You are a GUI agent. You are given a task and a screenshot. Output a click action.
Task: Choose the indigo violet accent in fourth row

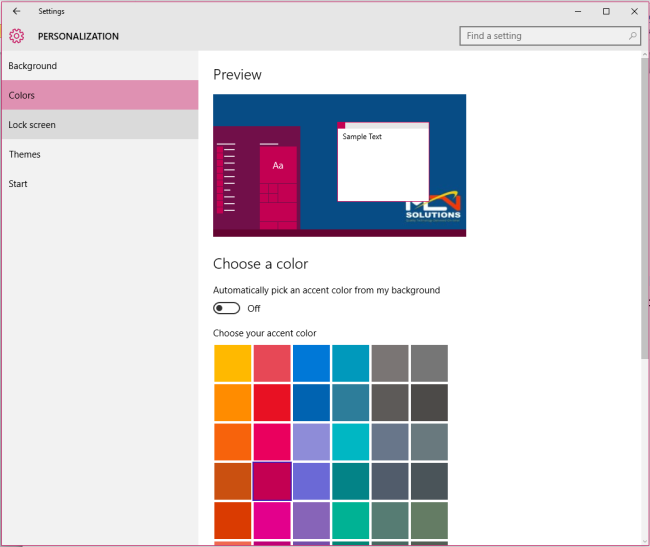pyautogui.click(x=311, y=481)
